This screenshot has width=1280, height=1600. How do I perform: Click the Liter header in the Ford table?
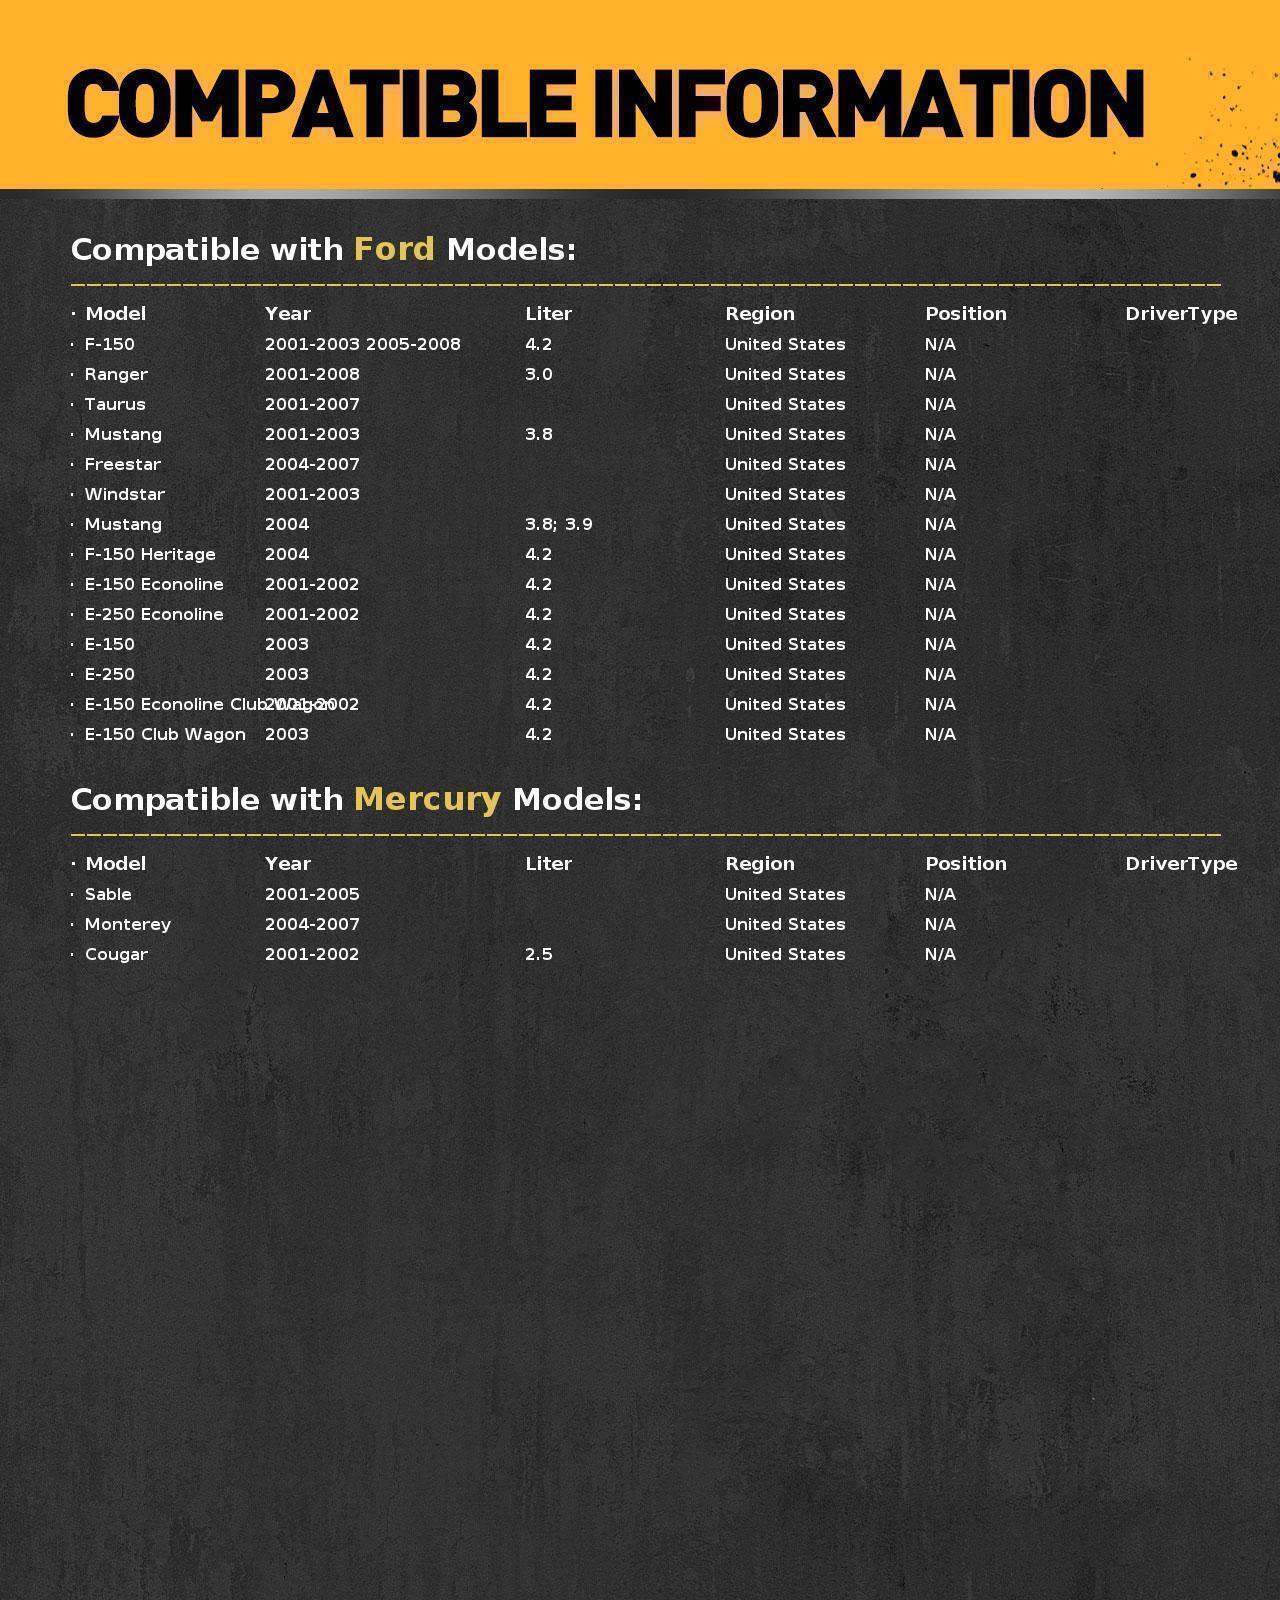(x=548, y=314)
